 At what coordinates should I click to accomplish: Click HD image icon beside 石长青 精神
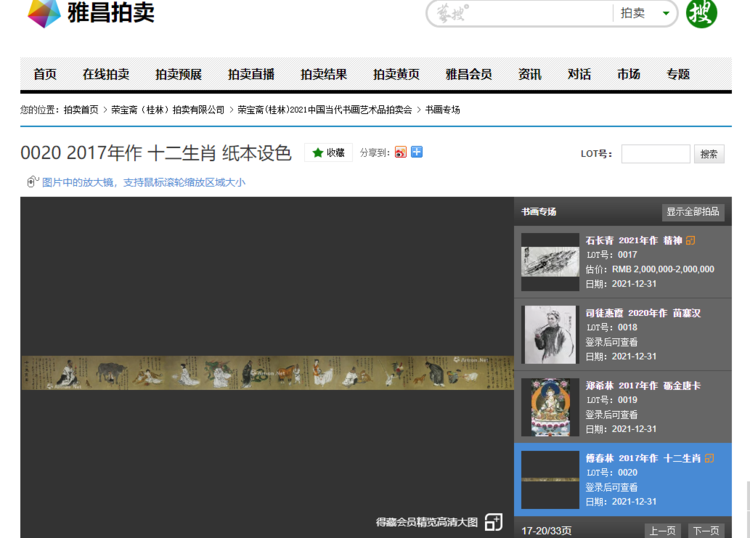[690, 241]
